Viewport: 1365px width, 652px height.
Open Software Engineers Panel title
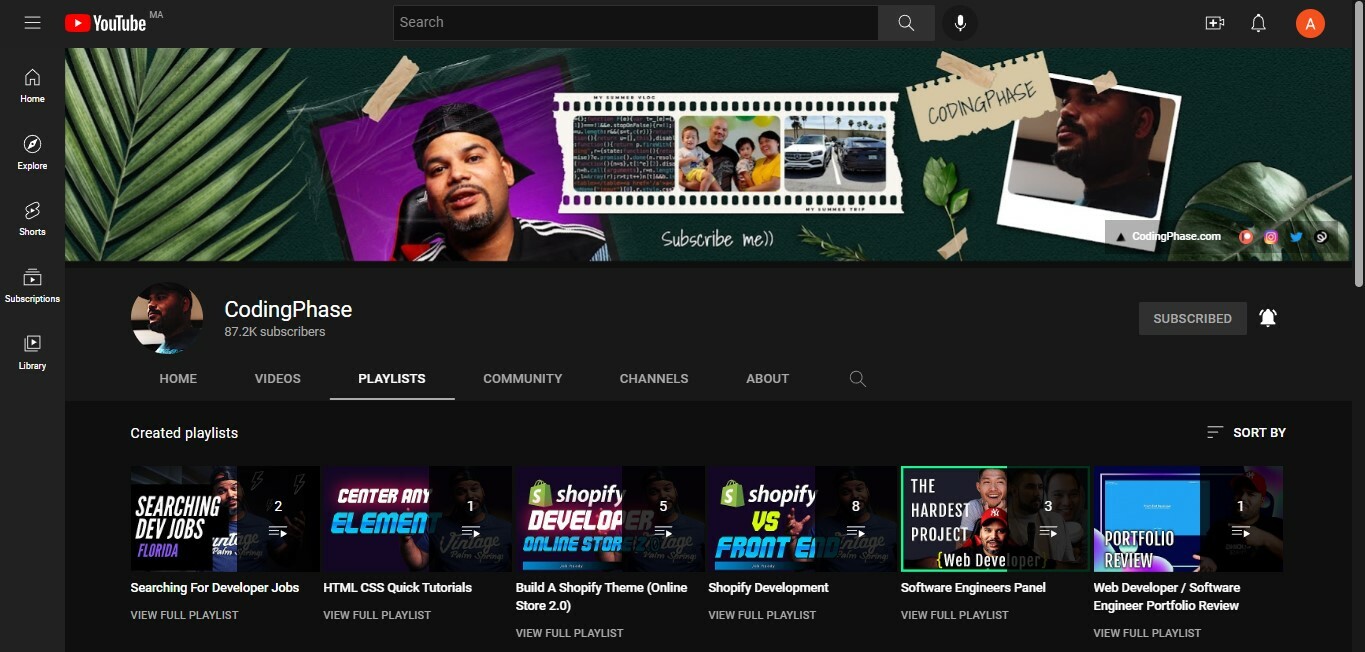pyautogui.click(x=974, y=588)
